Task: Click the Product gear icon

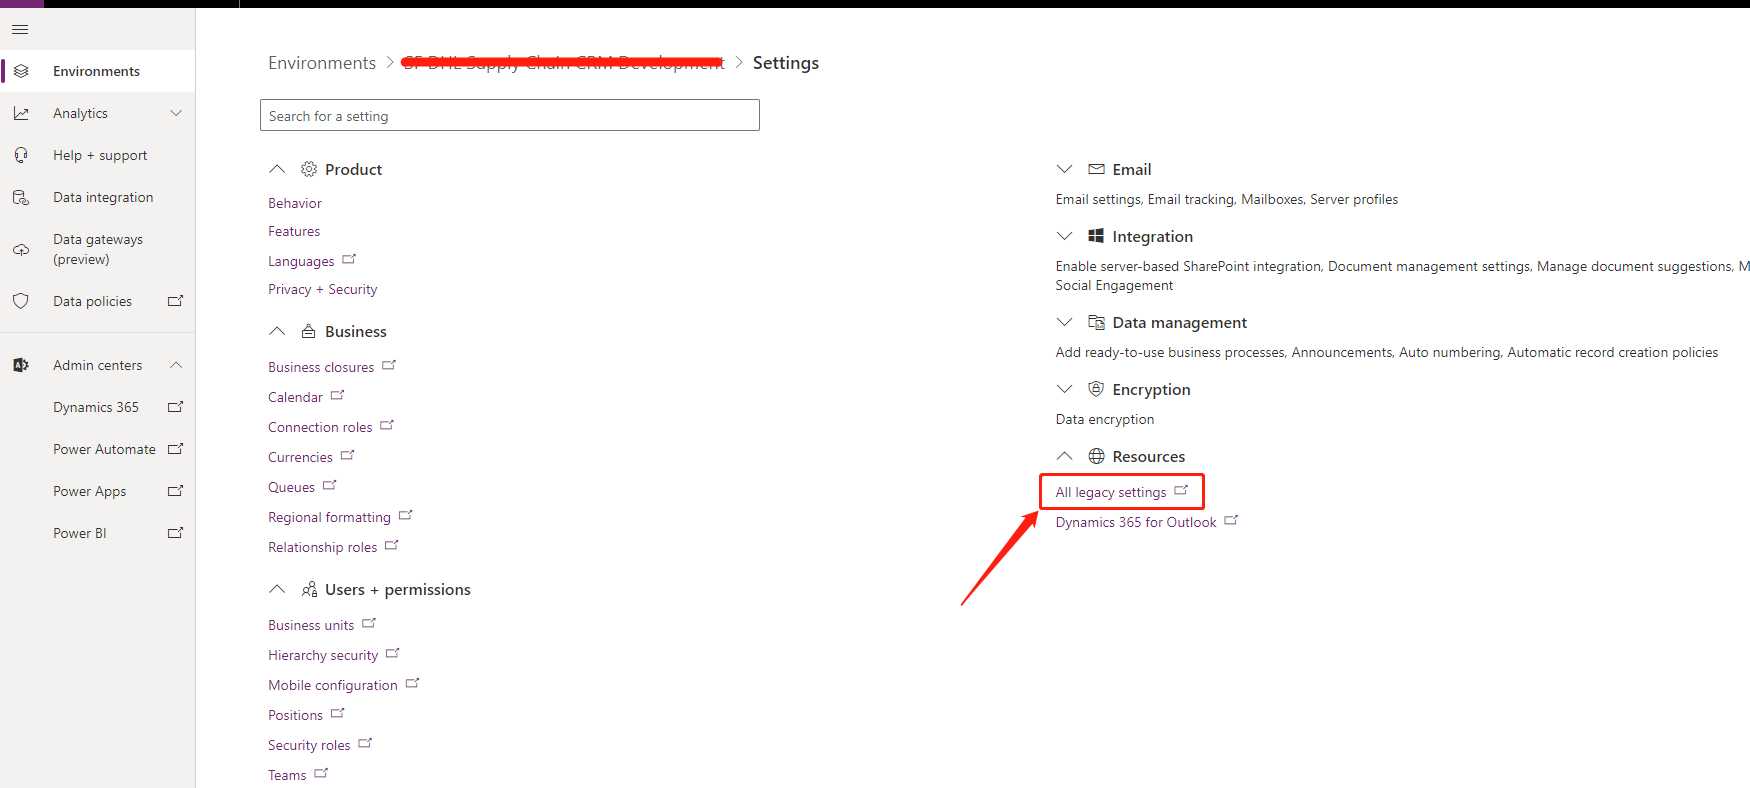Action: tap(309, 169)
